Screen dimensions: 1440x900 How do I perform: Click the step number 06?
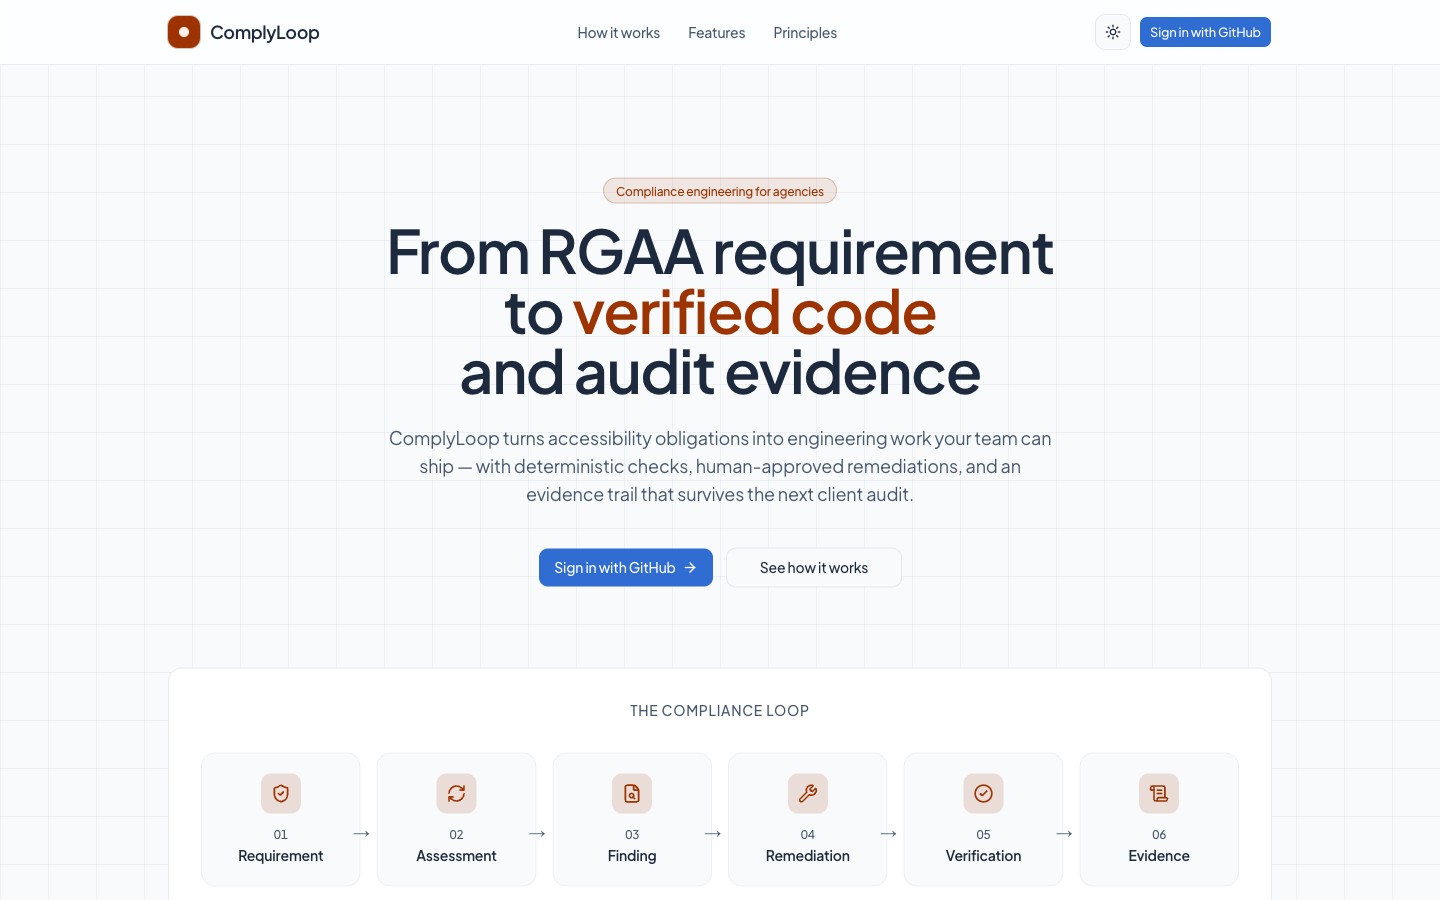pos(1159,834)
